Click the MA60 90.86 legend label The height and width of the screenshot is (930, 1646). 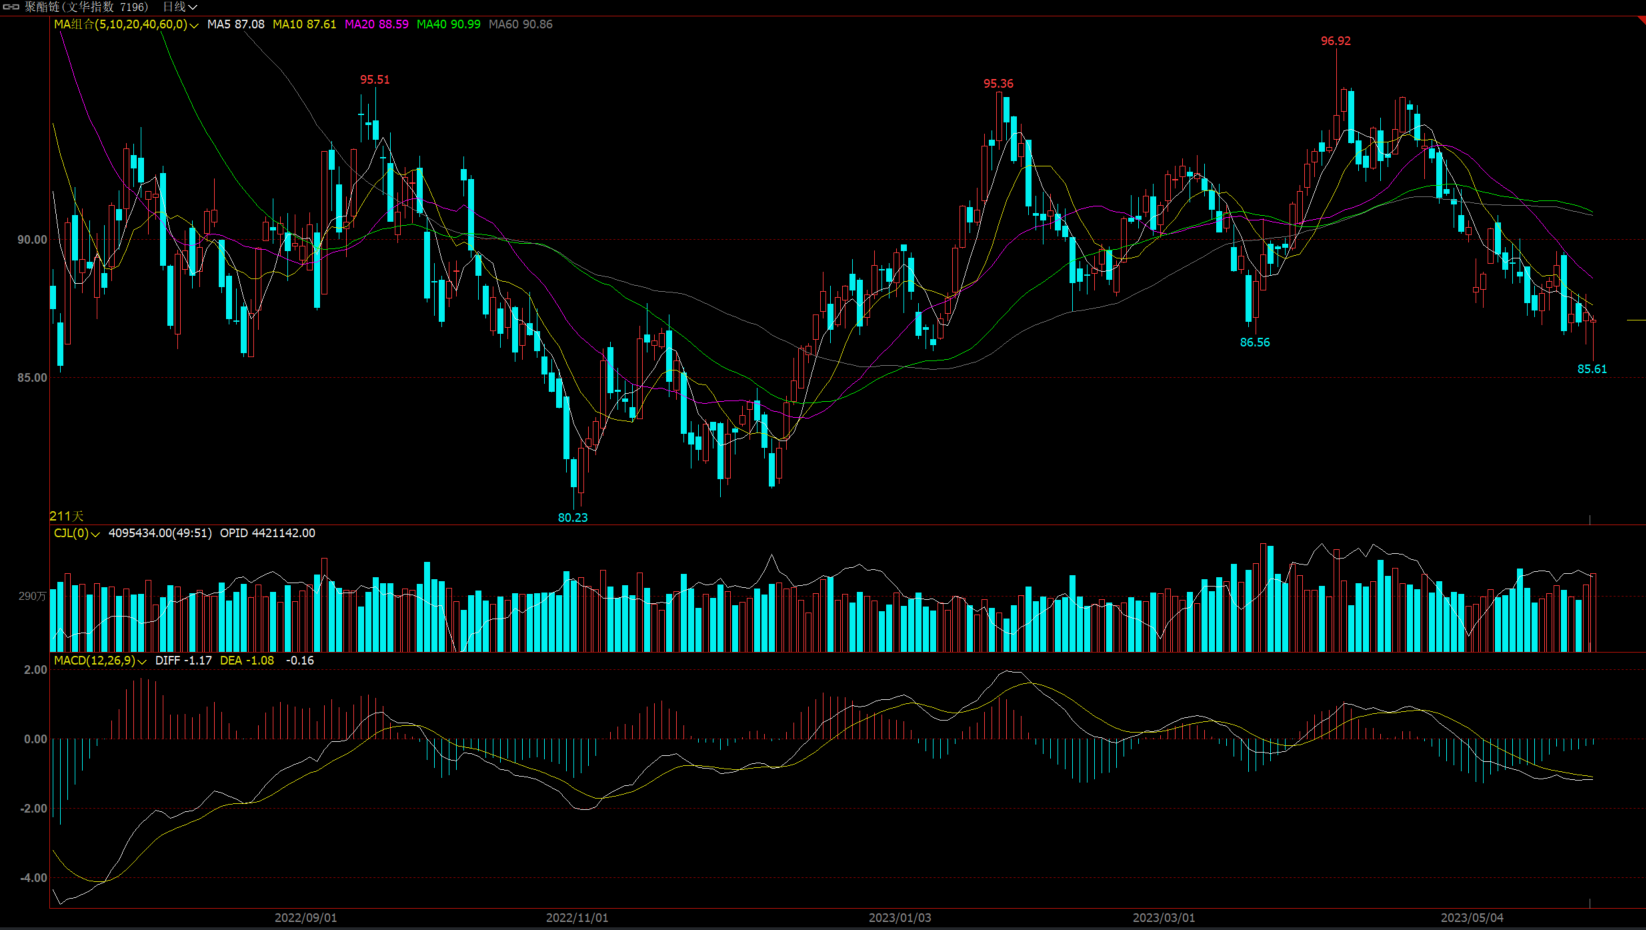520,24
